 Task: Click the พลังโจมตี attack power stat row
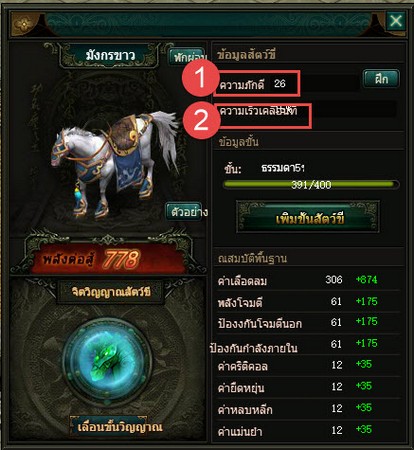pos(308,302)
